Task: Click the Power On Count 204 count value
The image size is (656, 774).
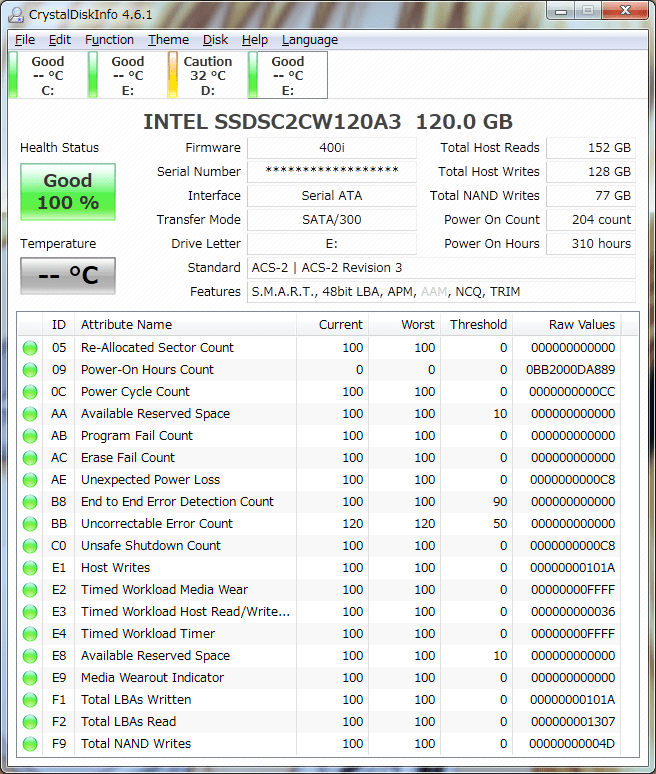Action: tap(590, 220)
